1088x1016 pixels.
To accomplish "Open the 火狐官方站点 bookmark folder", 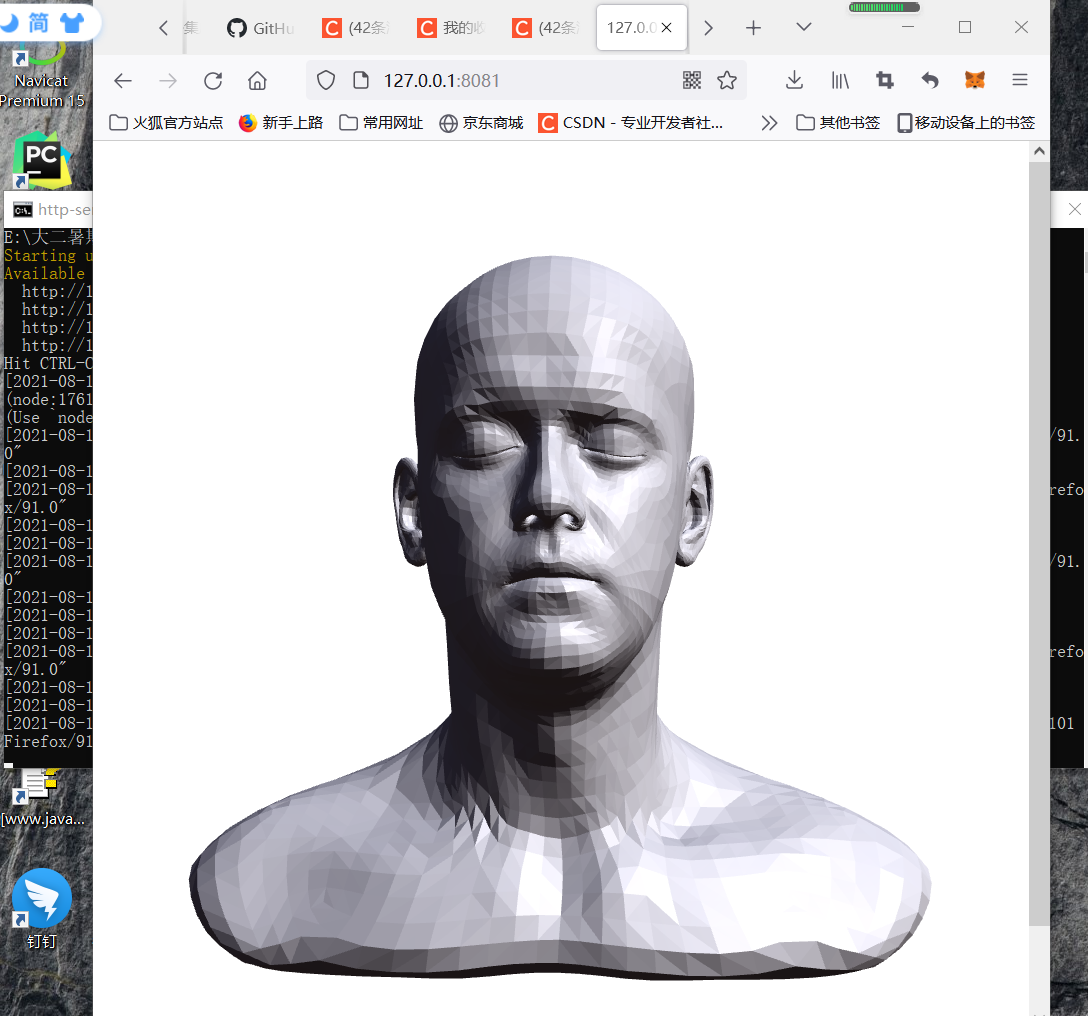I will pyautogui.click(x=166, y=123).
